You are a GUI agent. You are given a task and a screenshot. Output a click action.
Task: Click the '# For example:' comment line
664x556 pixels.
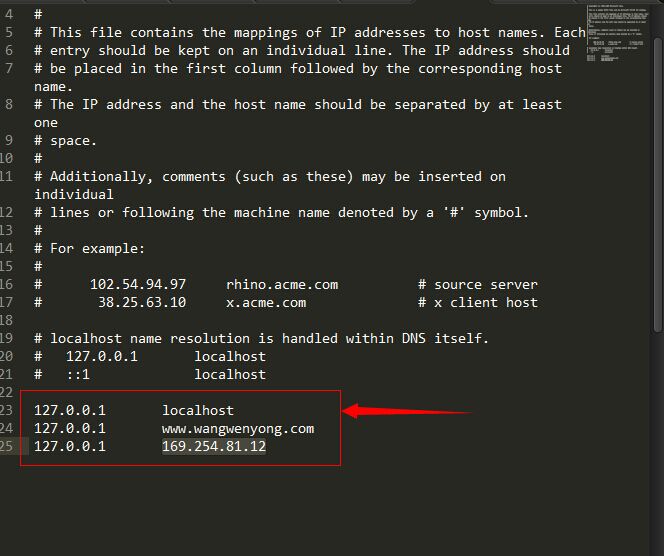tap(90, 248)
